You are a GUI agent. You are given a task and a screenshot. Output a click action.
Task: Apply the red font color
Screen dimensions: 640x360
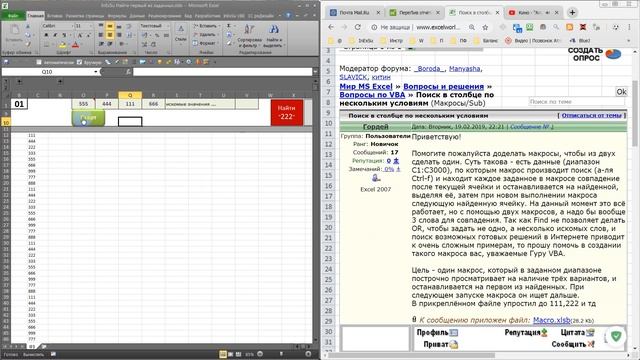[x=75, y=44]
